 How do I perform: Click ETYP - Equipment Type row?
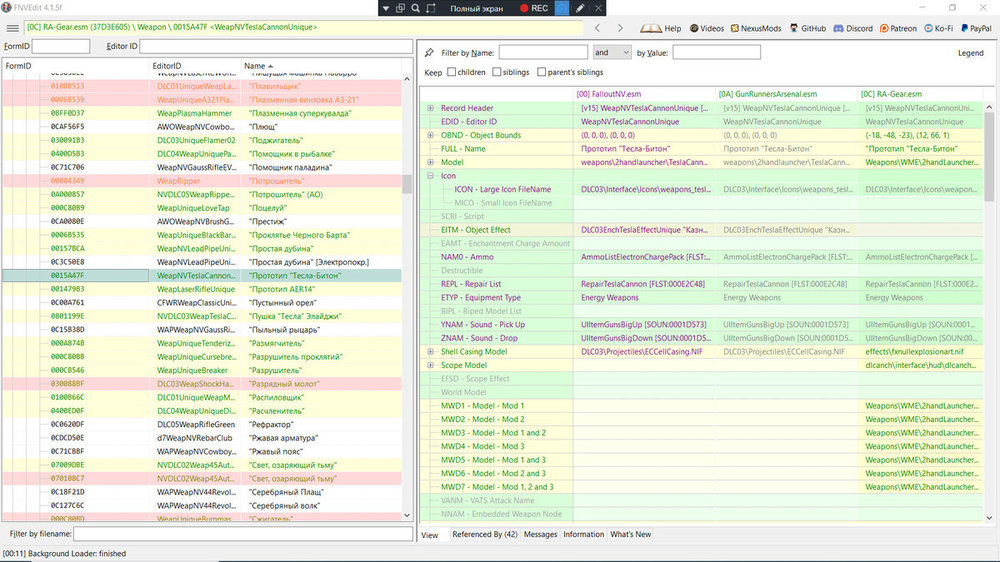(701, 298)
